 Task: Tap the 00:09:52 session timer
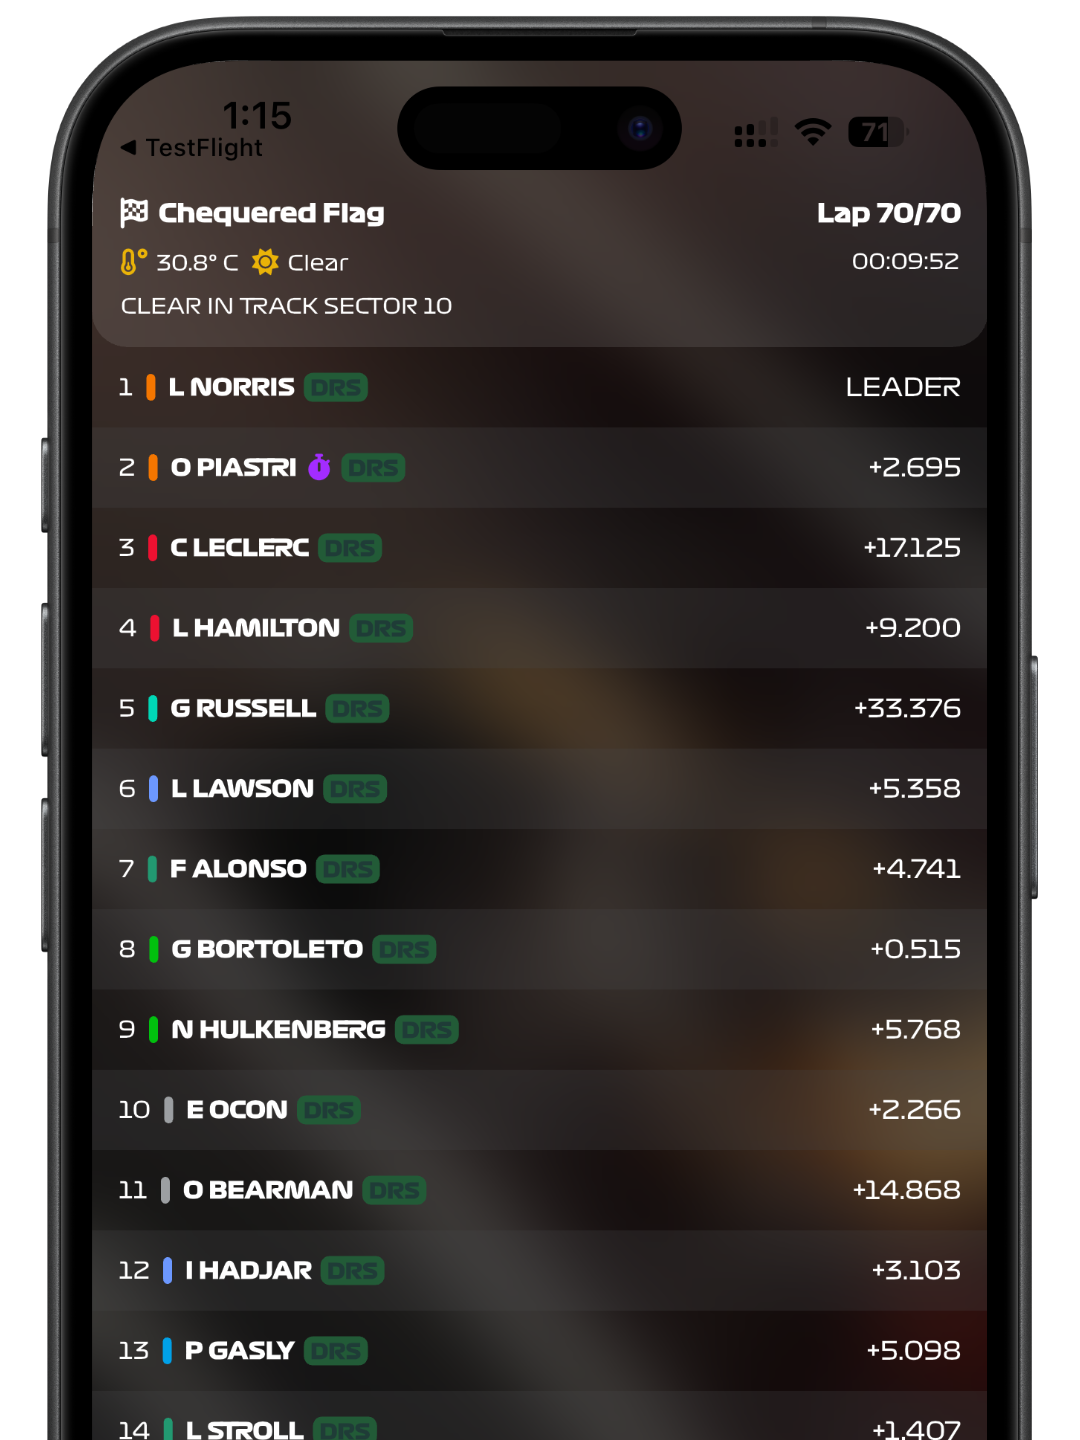coord(905,261)
